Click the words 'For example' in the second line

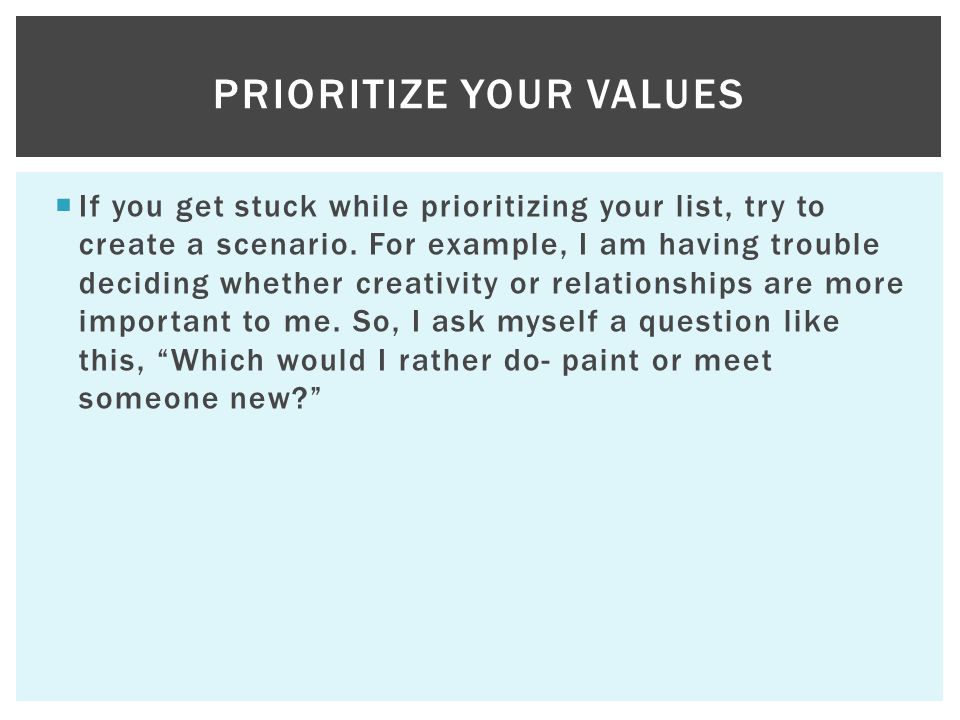click(463, 245)
